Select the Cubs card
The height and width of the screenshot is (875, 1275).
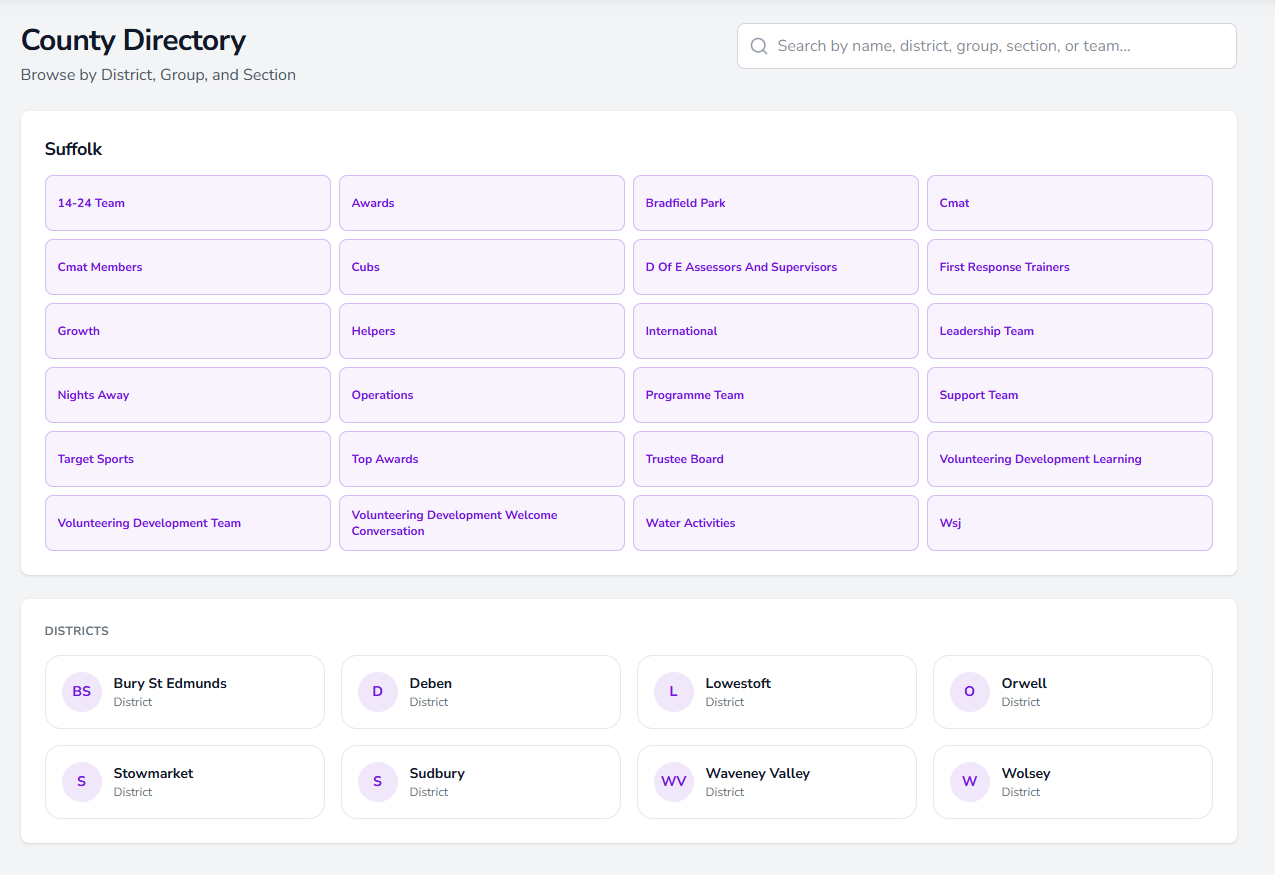(482, 267)
